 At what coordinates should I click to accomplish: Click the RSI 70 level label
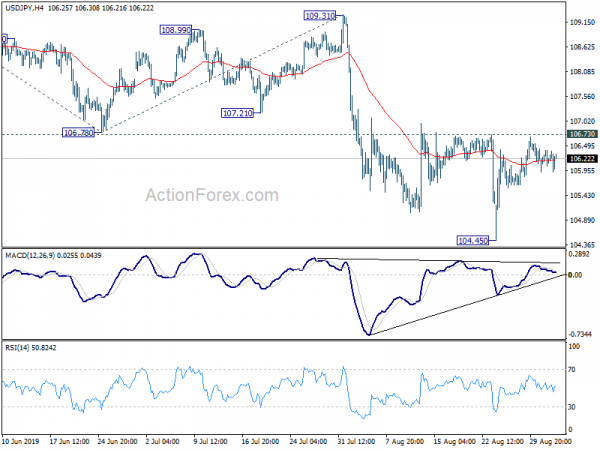(x=572, y=370)
